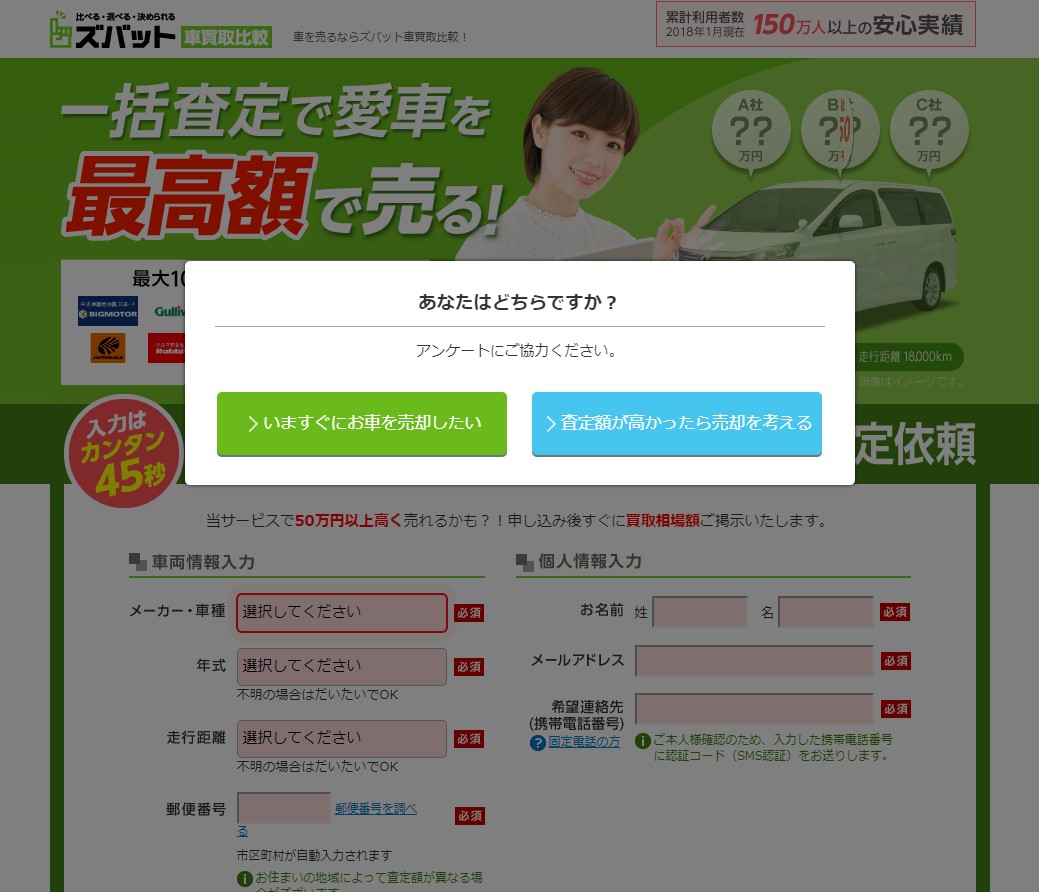Viewport: 1039px width, 892px height.
Task: Click the '車を売るならズバット車買取比較！' tagline
Action: click(x=380, y=37)
